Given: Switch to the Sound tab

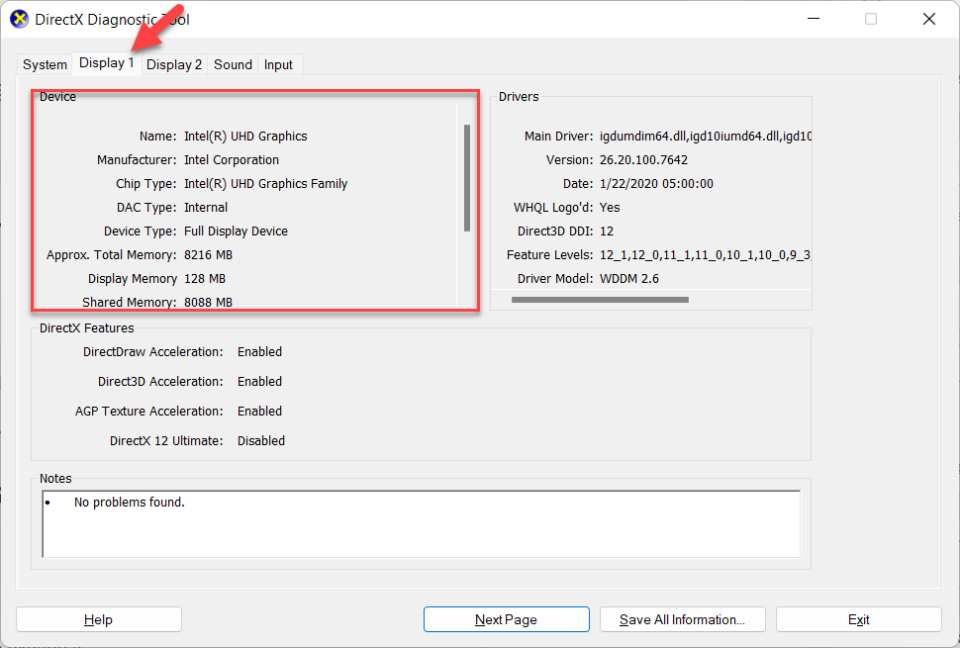Looking at the screenshot, I should [232, 64].
